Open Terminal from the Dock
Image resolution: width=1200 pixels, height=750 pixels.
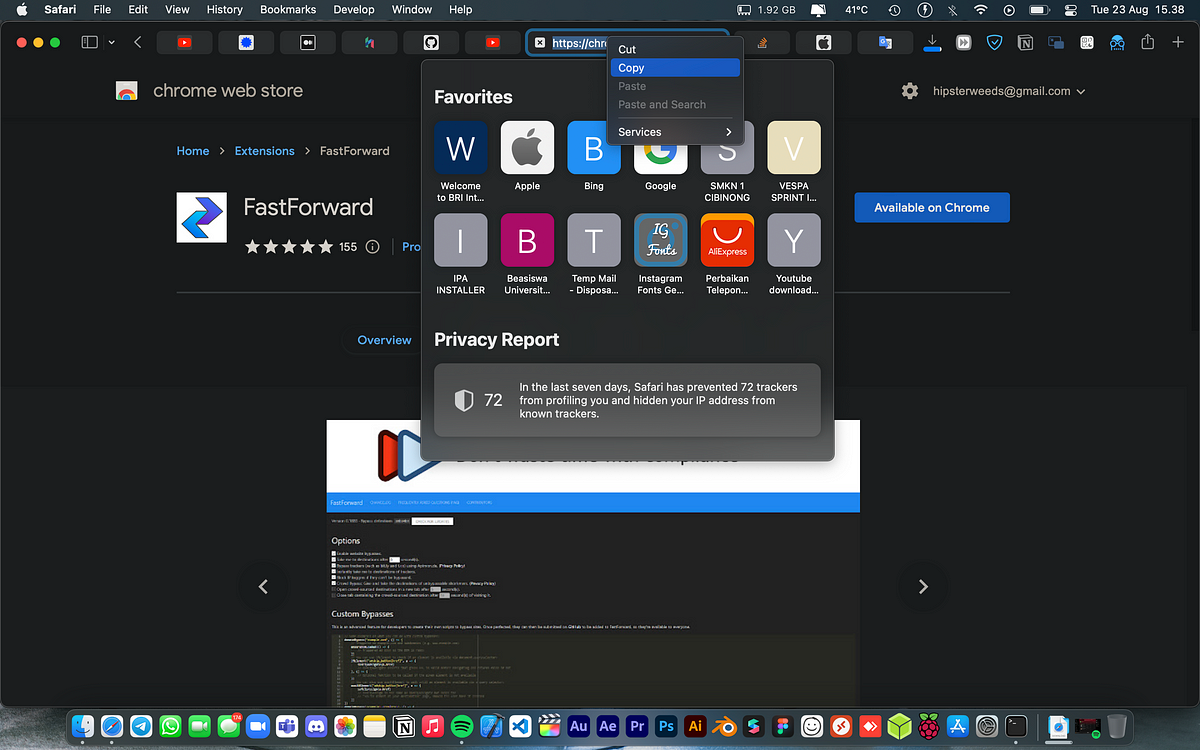click(1017, 726)
